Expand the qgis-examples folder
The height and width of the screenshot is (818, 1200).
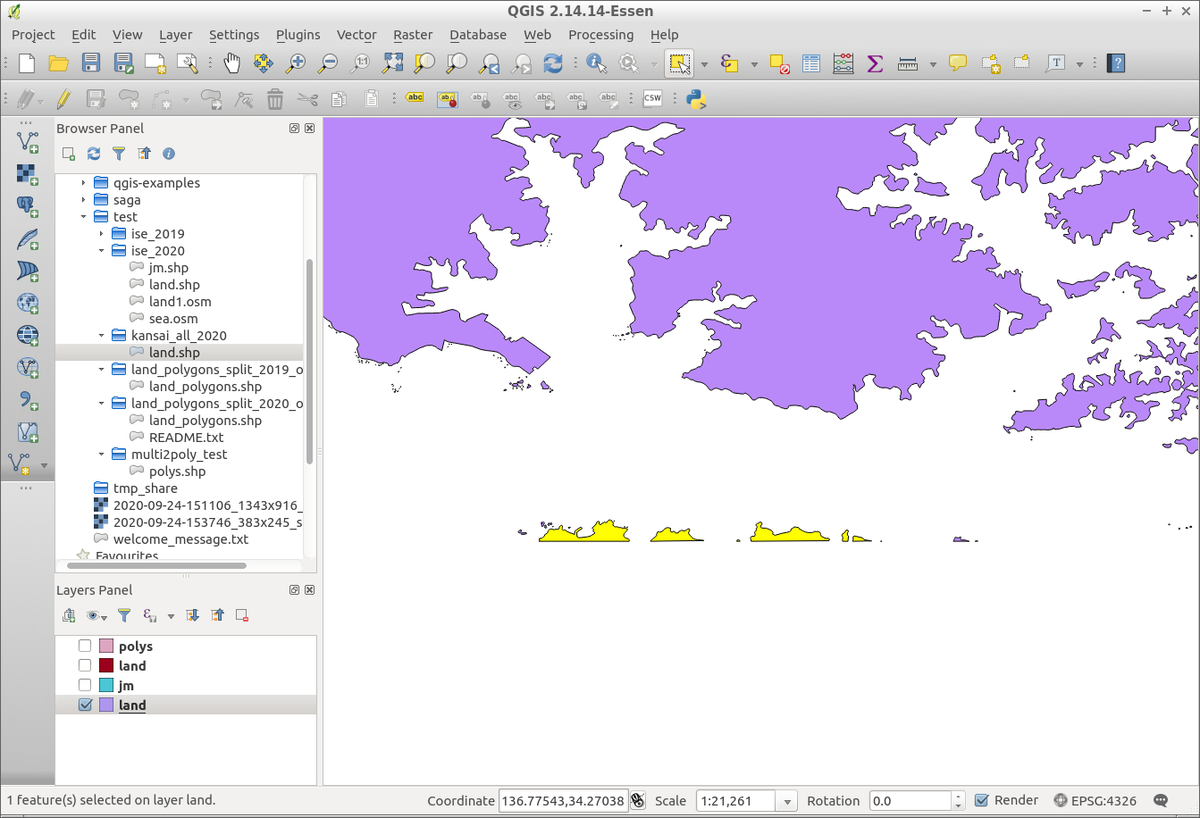click(x=84, y=183)
